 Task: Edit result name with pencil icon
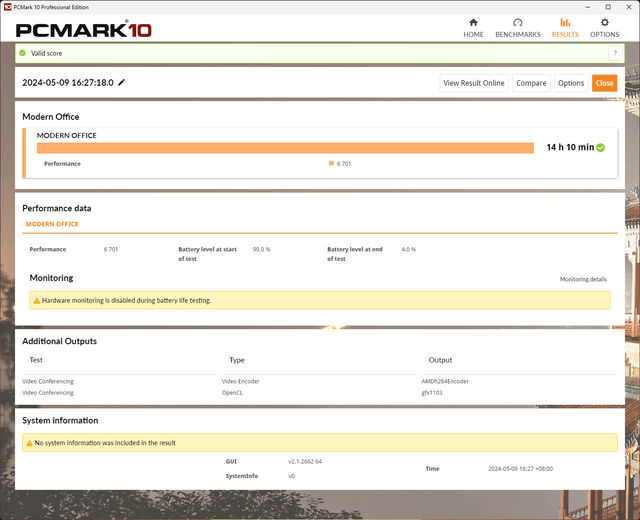tap(122, 82)
